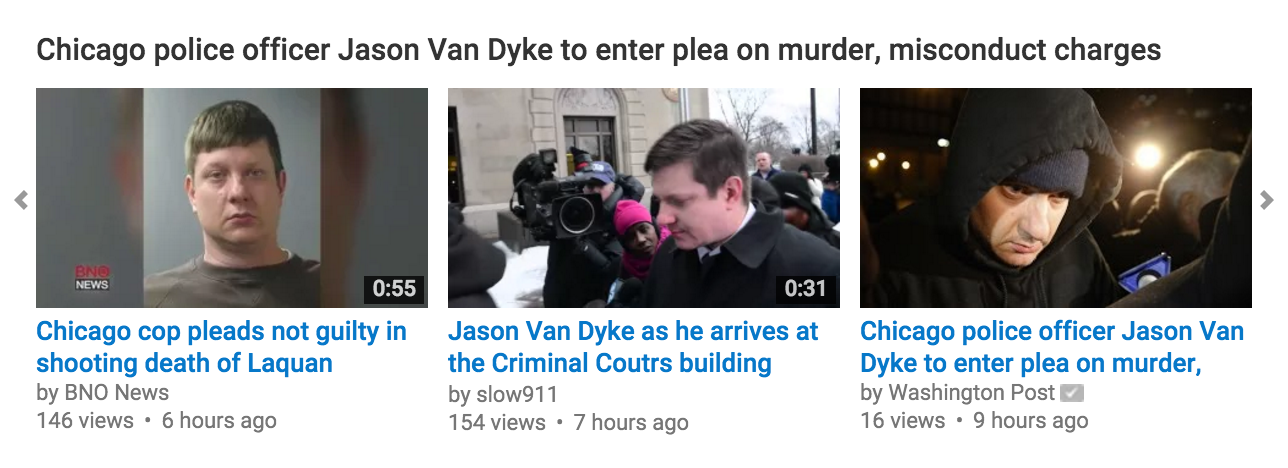Screen dimensions: 1288x468
Task: Click the left carousel arrow
Action: coord(21,201)
